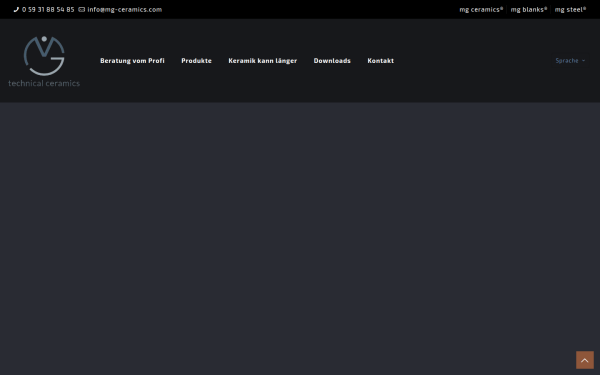Click the email envelope icon
This screenshot has height=375, width=600.
(82, 10)
